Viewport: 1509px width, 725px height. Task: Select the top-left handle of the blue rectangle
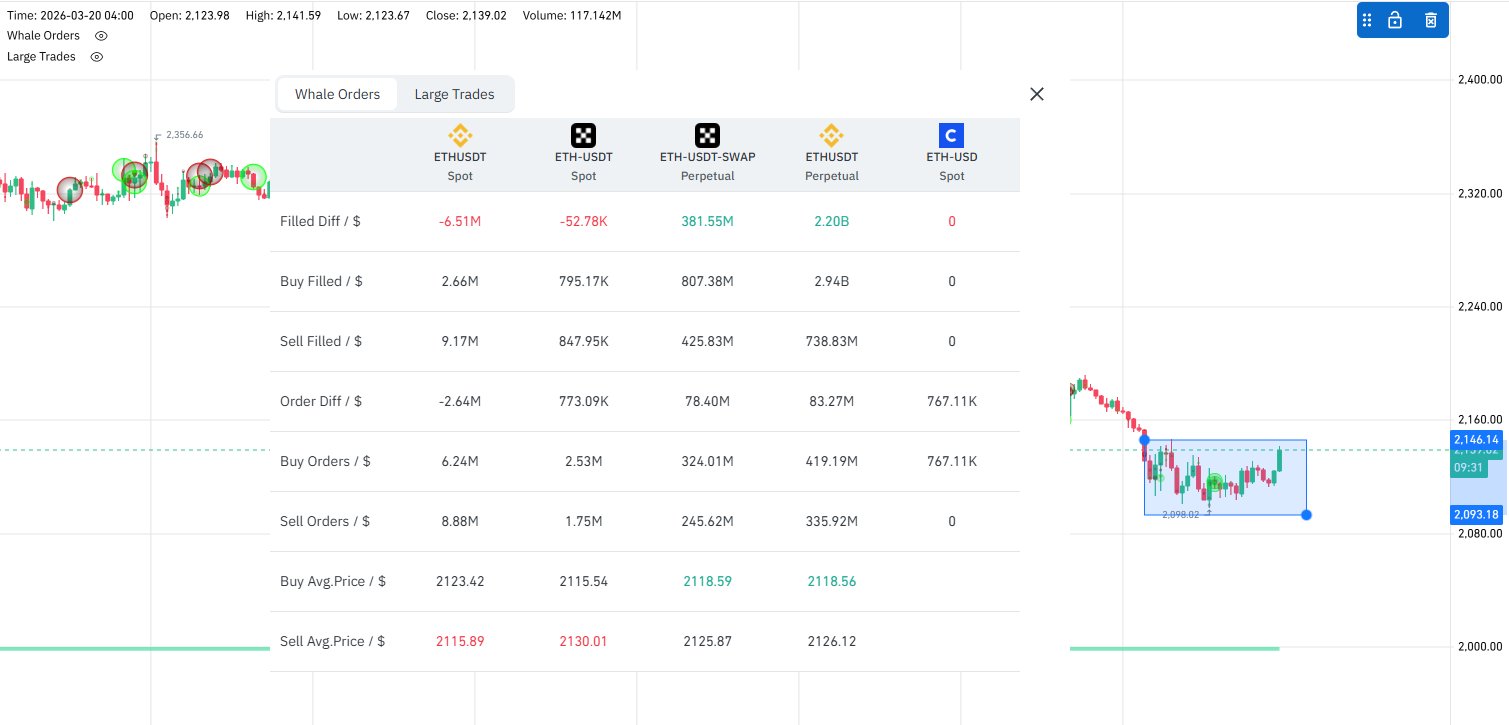1144,440
